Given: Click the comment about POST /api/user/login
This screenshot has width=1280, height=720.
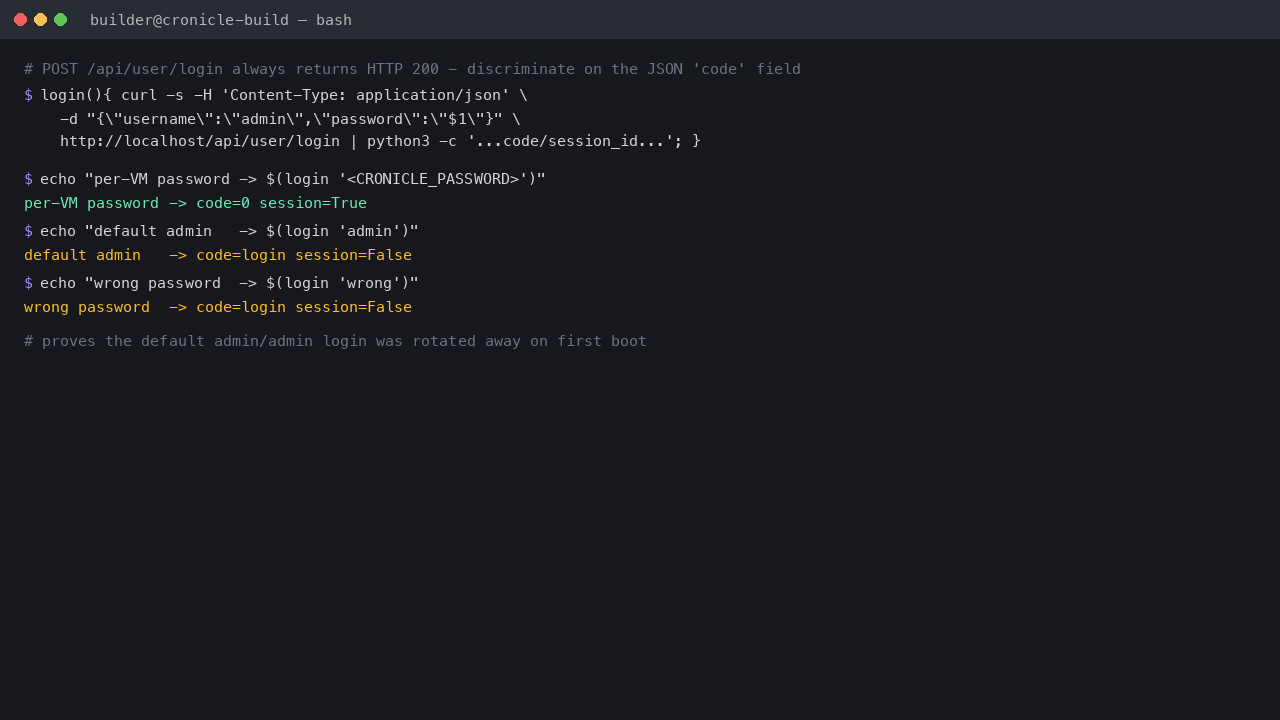Looking at the screenshot, I should tap(412, 69).
